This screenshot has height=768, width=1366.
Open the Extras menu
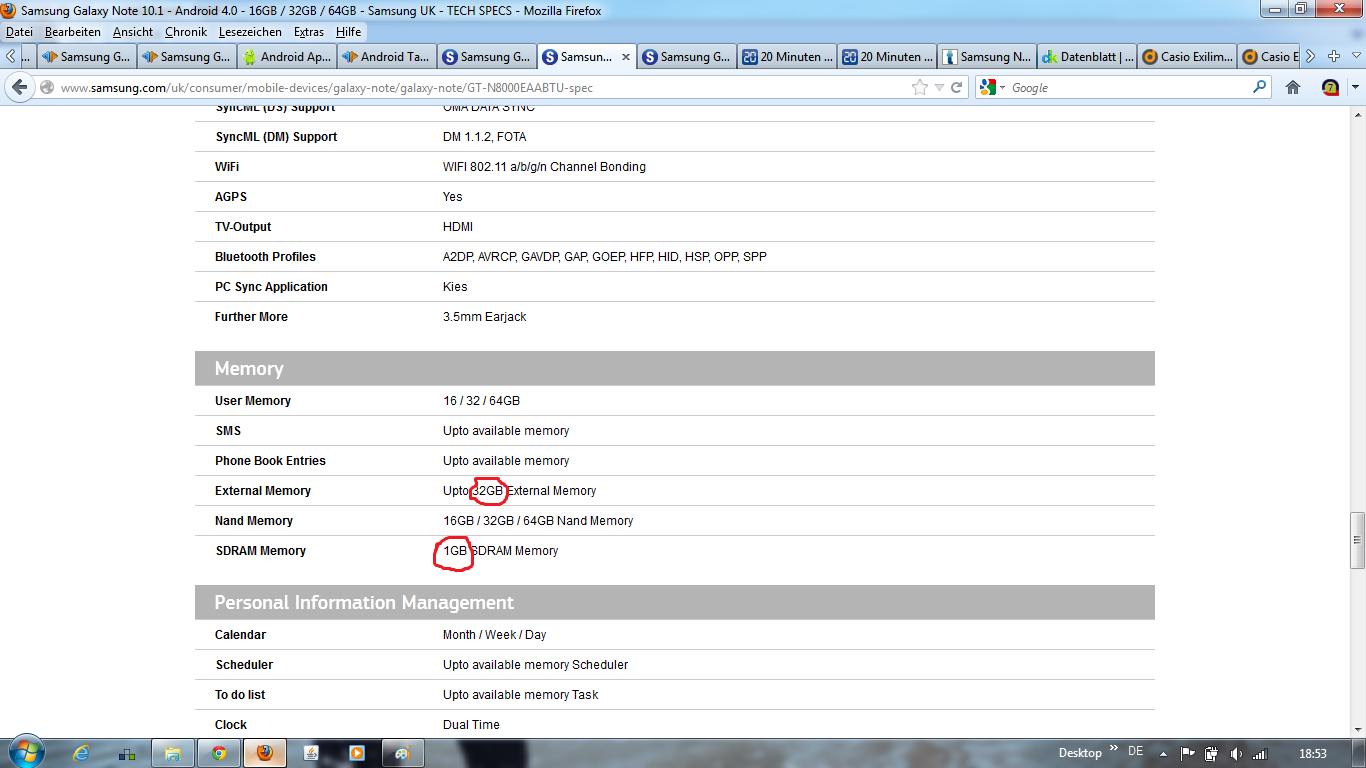pyautogui.click(x=309, y=32)
